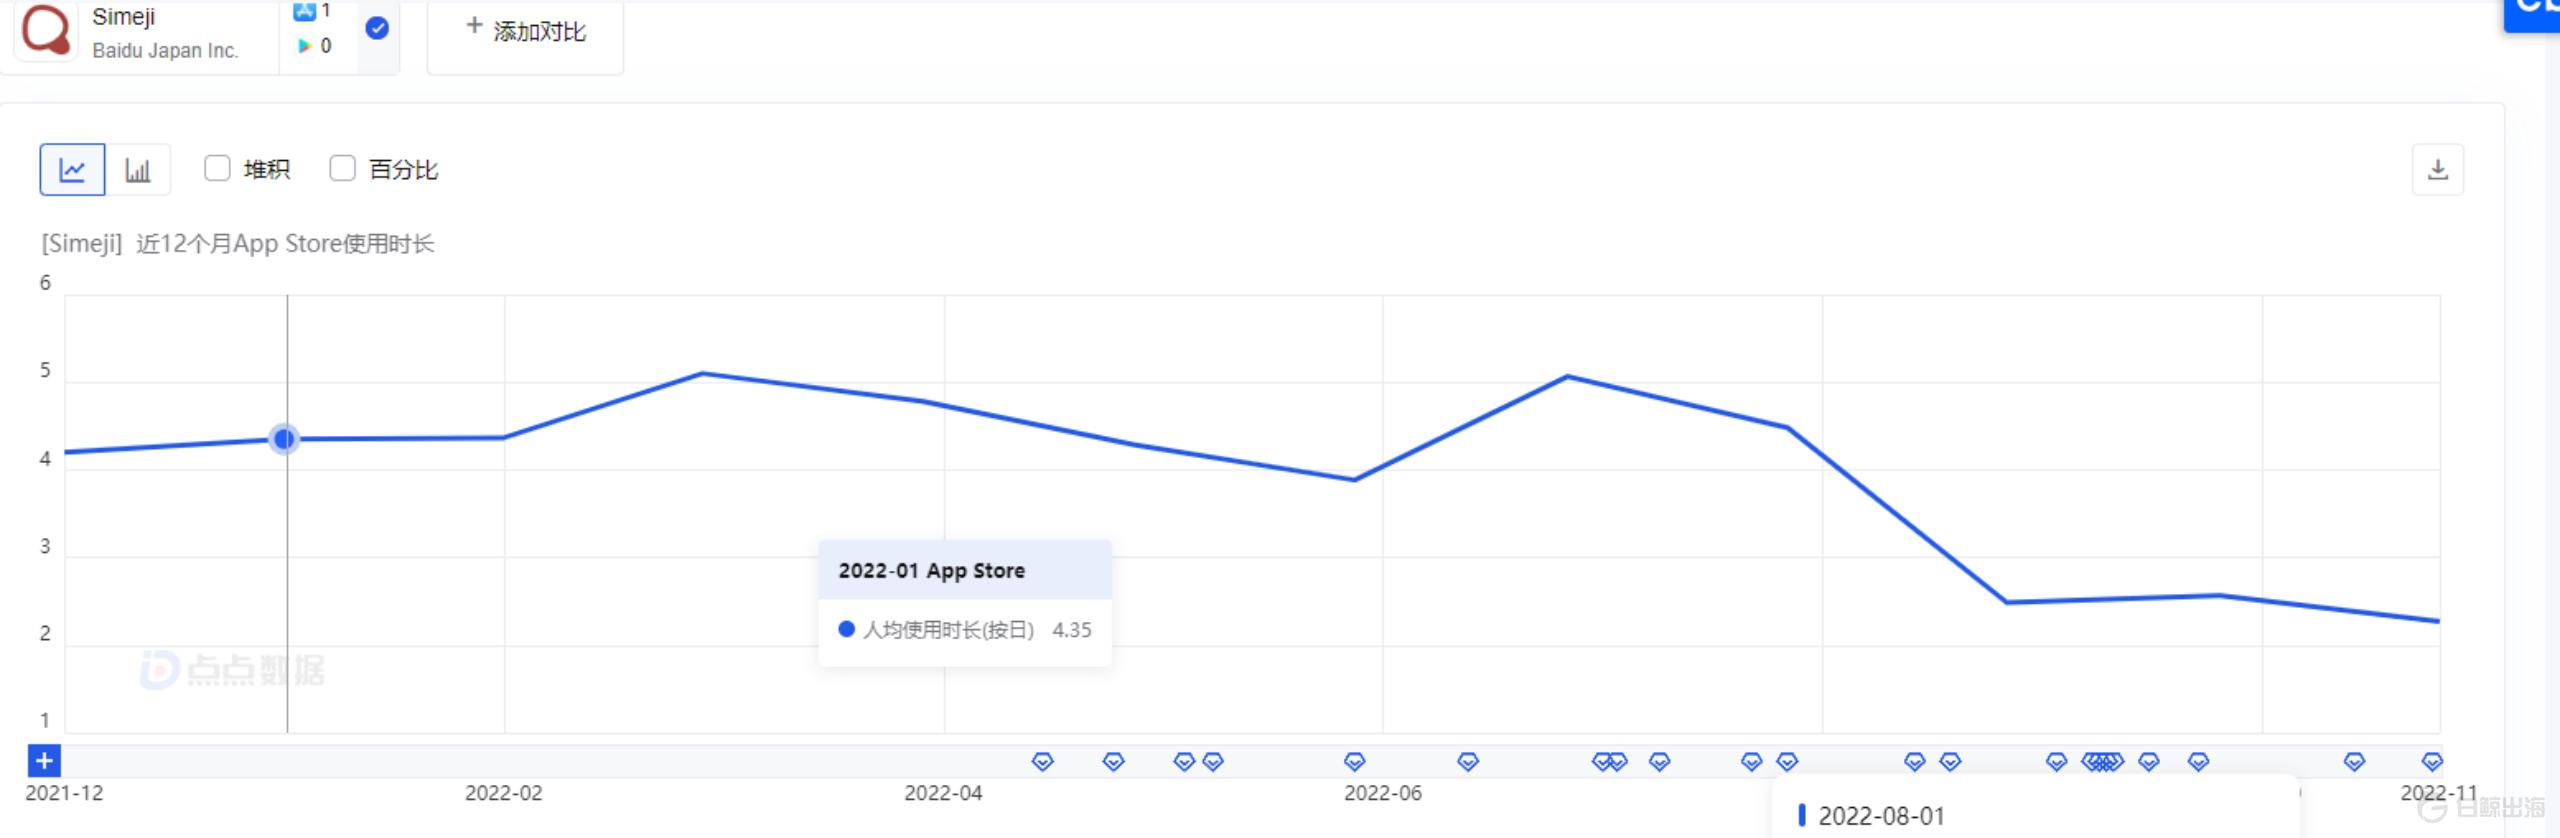Click the version marker above the 2022-06 label

(x=1354, y=762)
